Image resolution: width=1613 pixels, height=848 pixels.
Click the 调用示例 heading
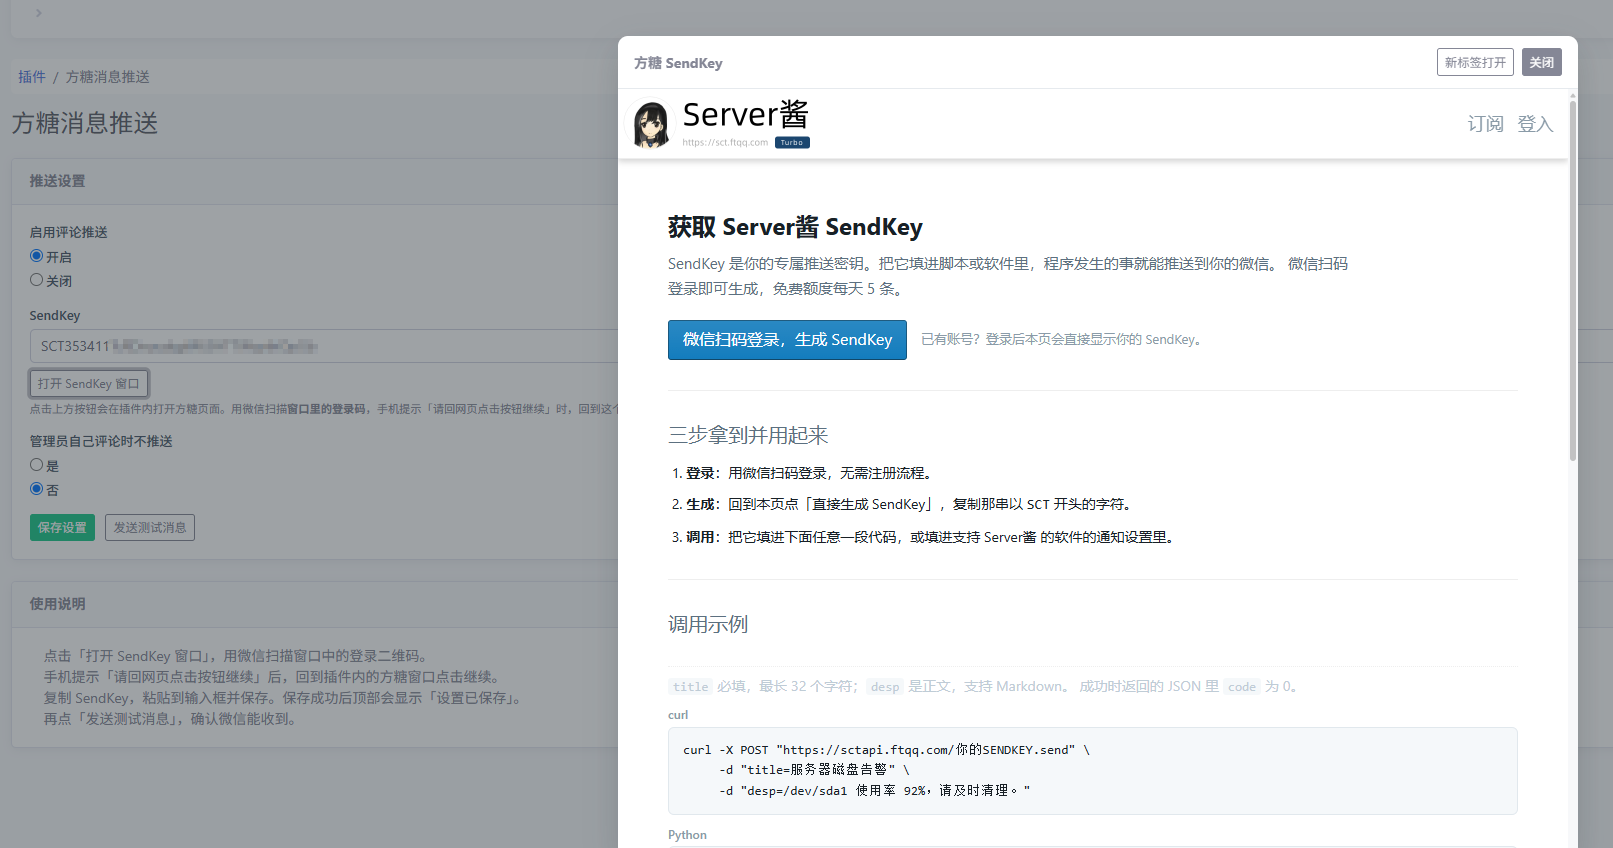[708, 624]
